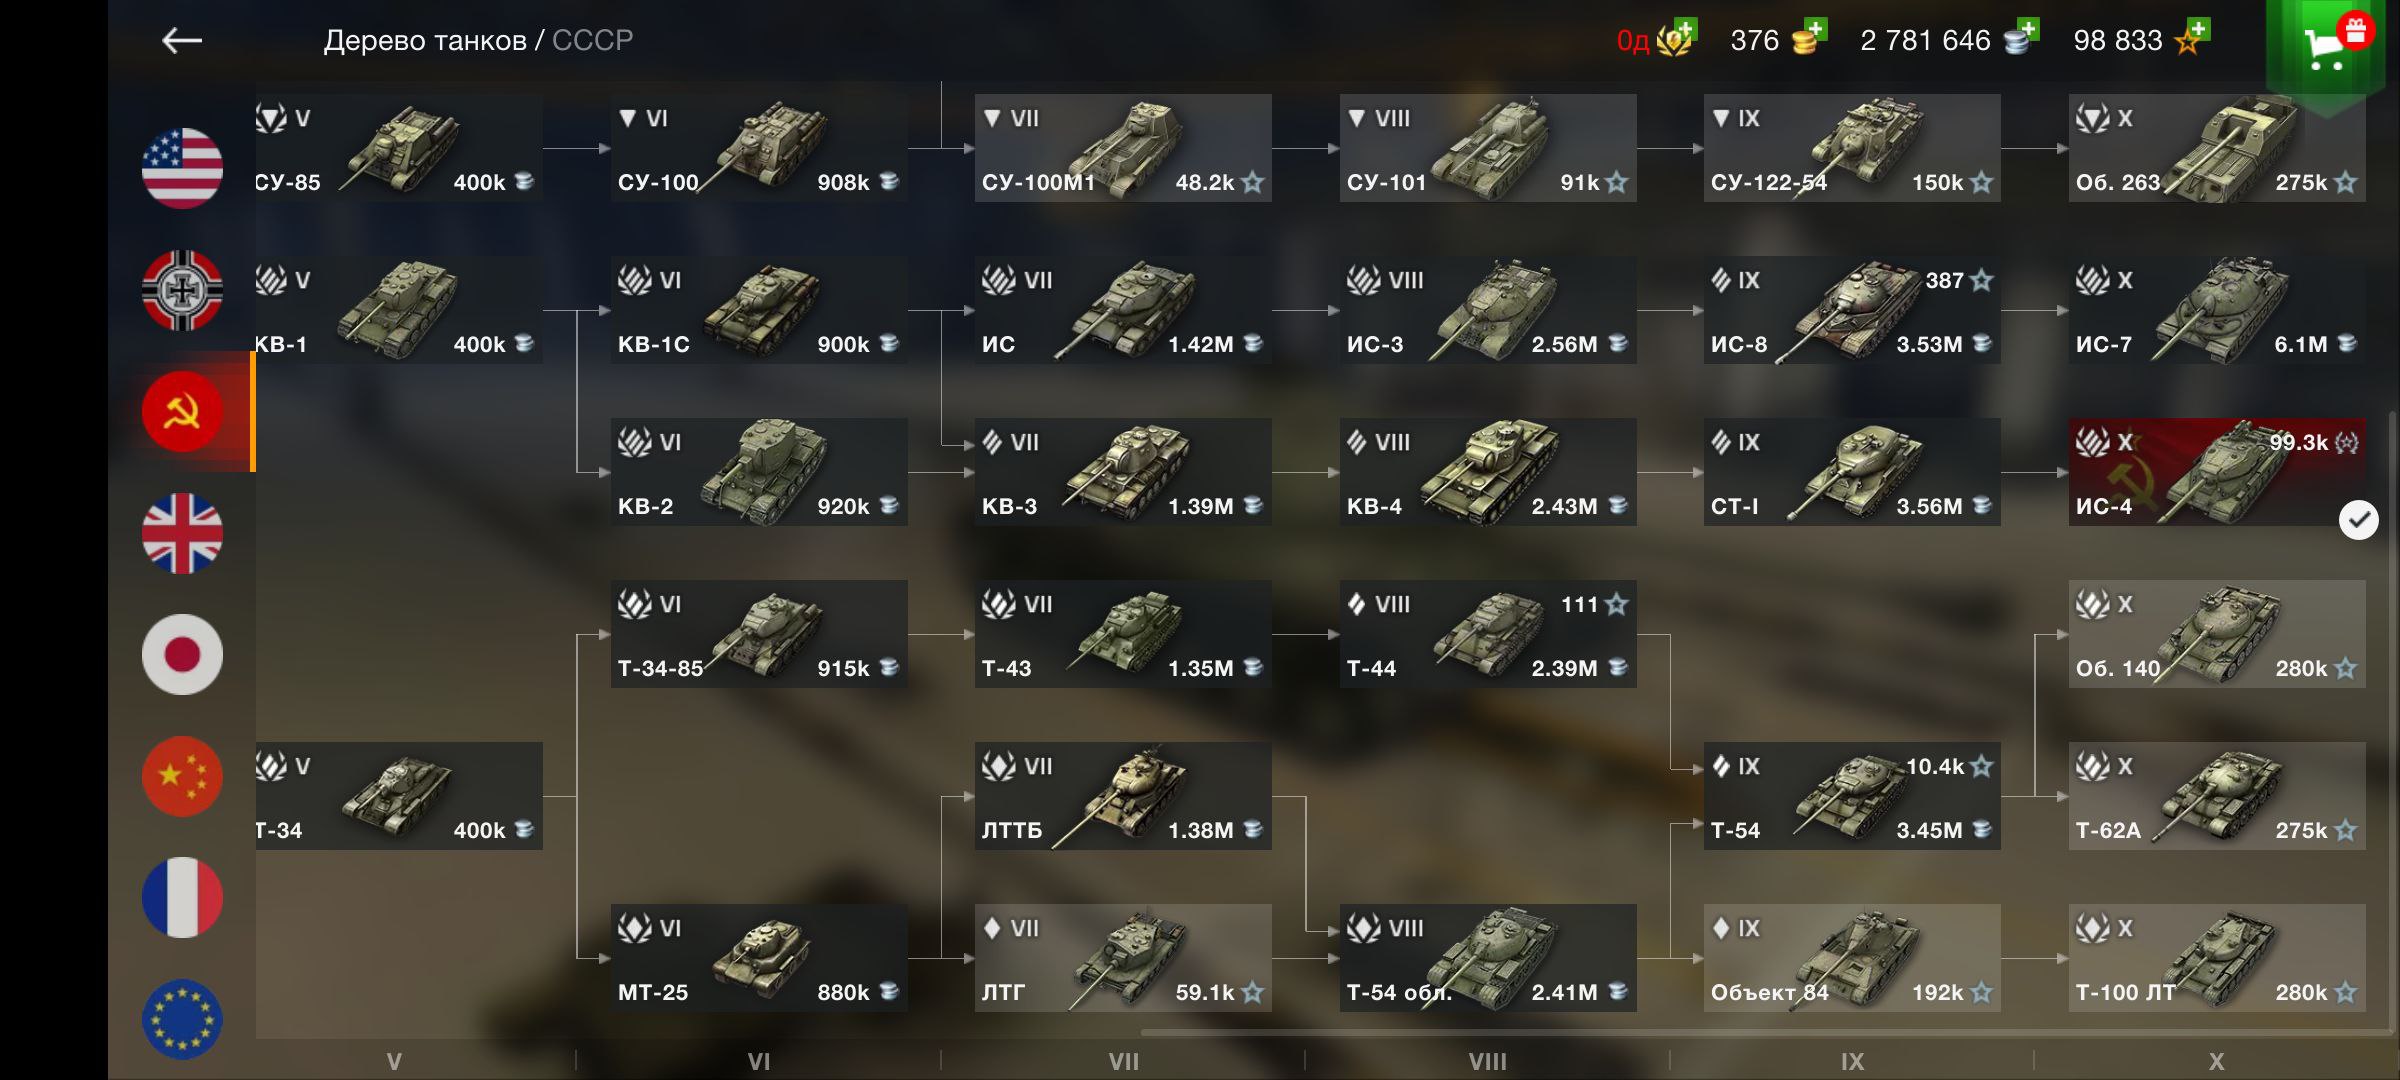Add free experience next to 98 833

click(2197, 30)
